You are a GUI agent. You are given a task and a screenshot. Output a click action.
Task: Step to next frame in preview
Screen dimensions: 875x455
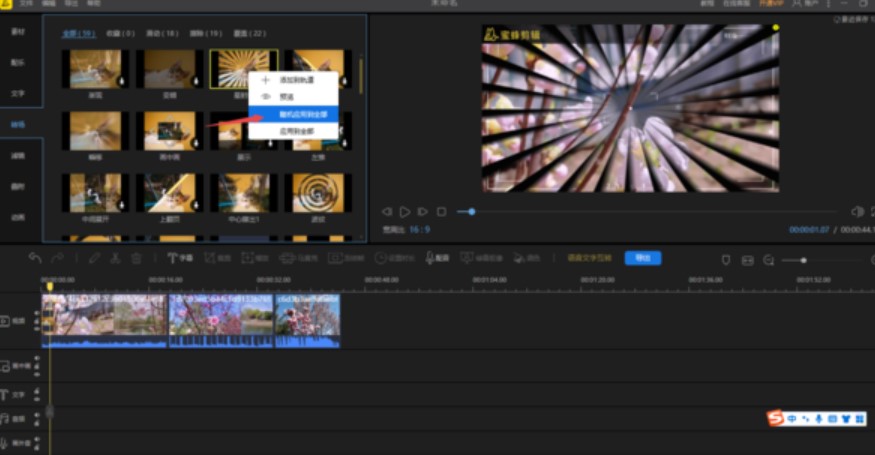coord(423,212)
